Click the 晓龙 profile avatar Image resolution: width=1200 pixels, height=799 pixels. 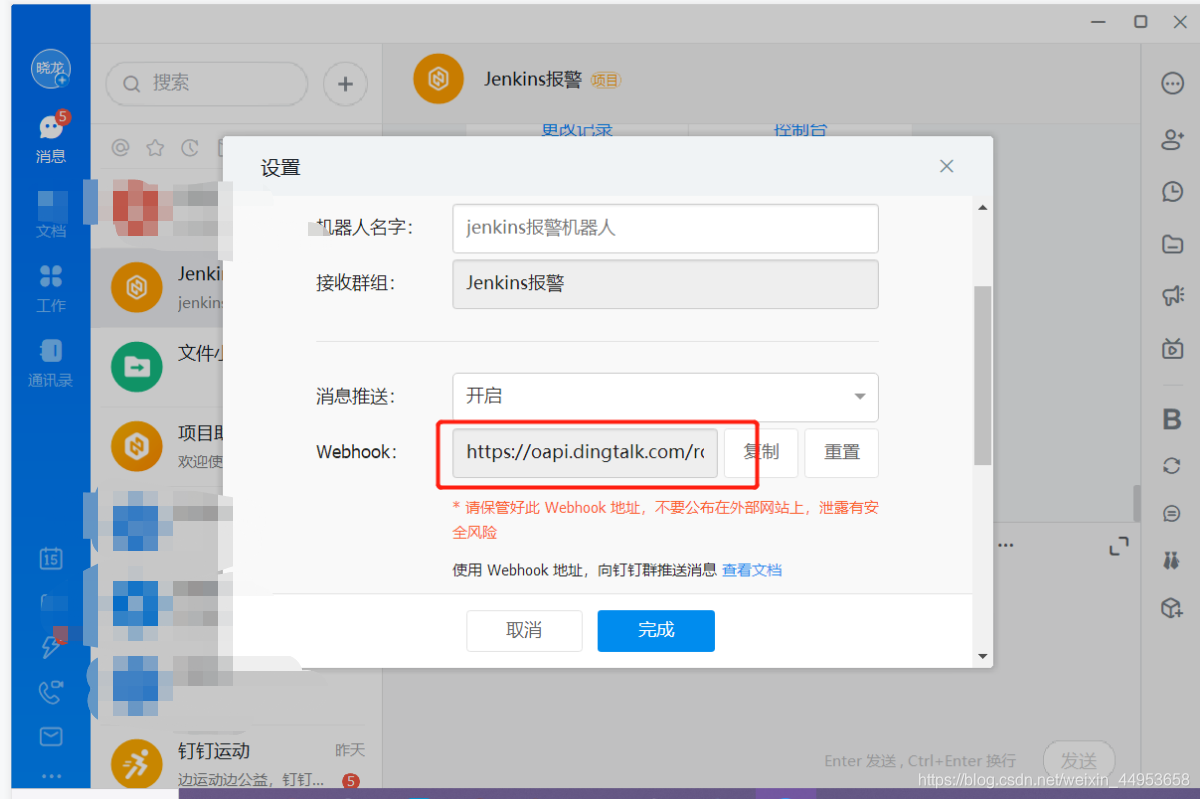coord(50,68)
